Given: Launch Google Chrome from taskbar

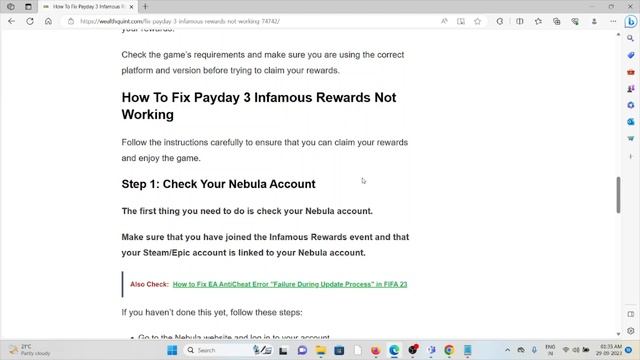Looking at the screenshot, I should (449, 350).
